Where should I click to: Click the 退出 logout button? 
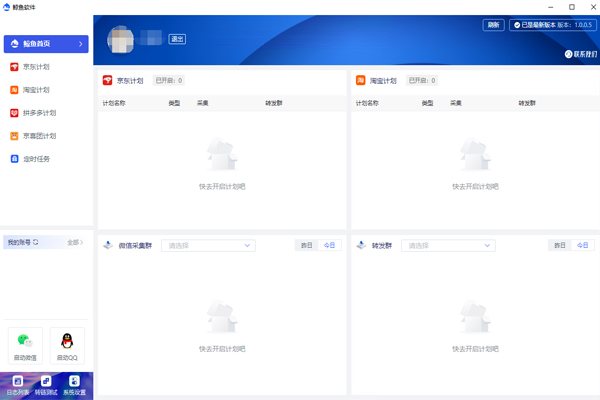(x=177, y=39)
